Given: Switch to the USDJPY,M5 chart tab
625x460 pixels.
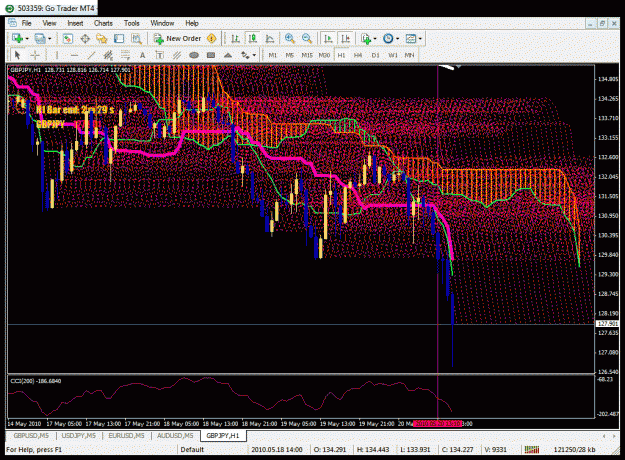Looking at the screenshot, I should click(x=79, y=436).
